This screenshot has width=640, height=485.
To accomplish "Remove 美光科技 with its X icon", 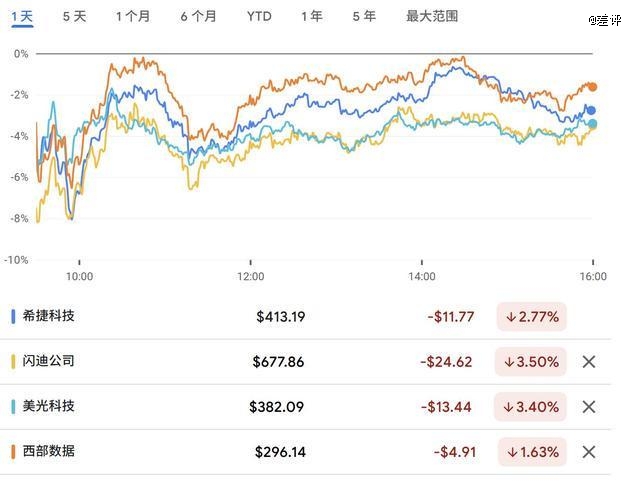I will click(x=589, y=406).
